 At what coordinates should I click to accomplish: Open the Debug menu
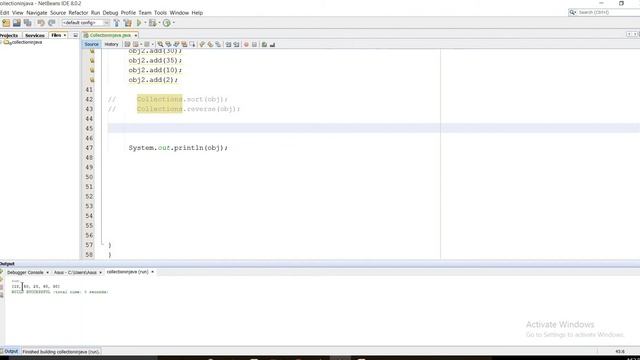110,13
